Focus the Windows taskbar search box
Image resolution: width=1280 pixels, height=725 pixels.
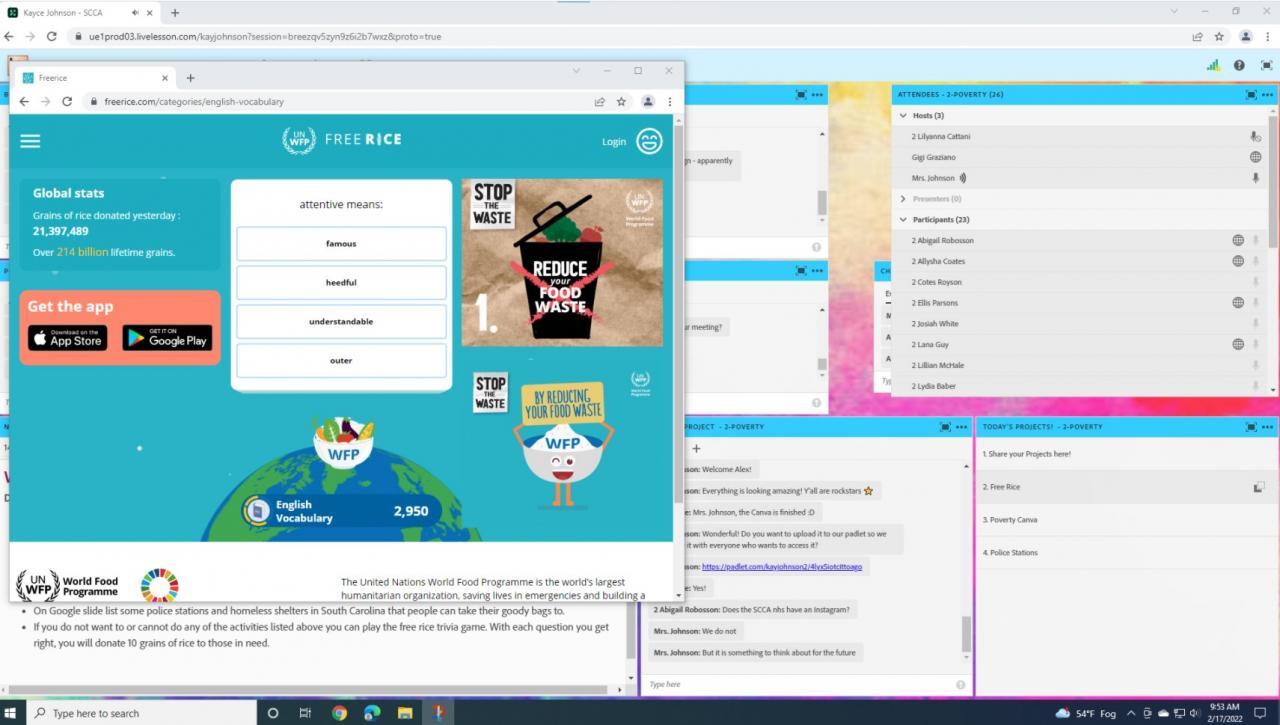[140, 713]
